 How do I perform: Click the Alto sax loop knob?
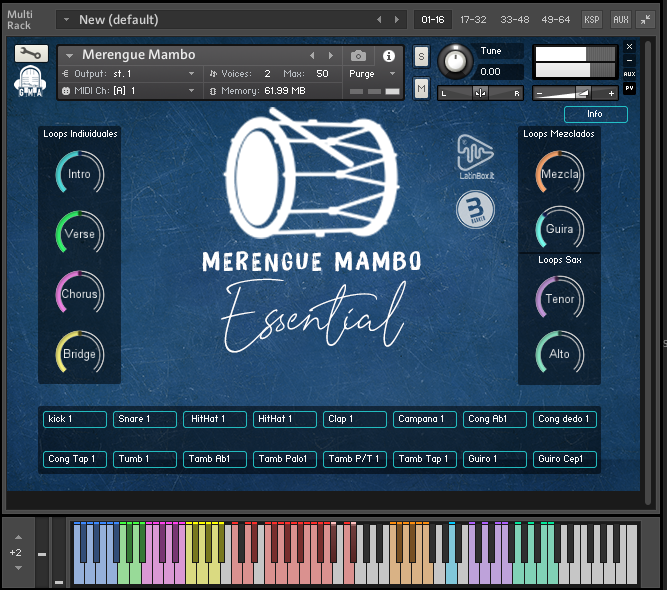point(560,353)
